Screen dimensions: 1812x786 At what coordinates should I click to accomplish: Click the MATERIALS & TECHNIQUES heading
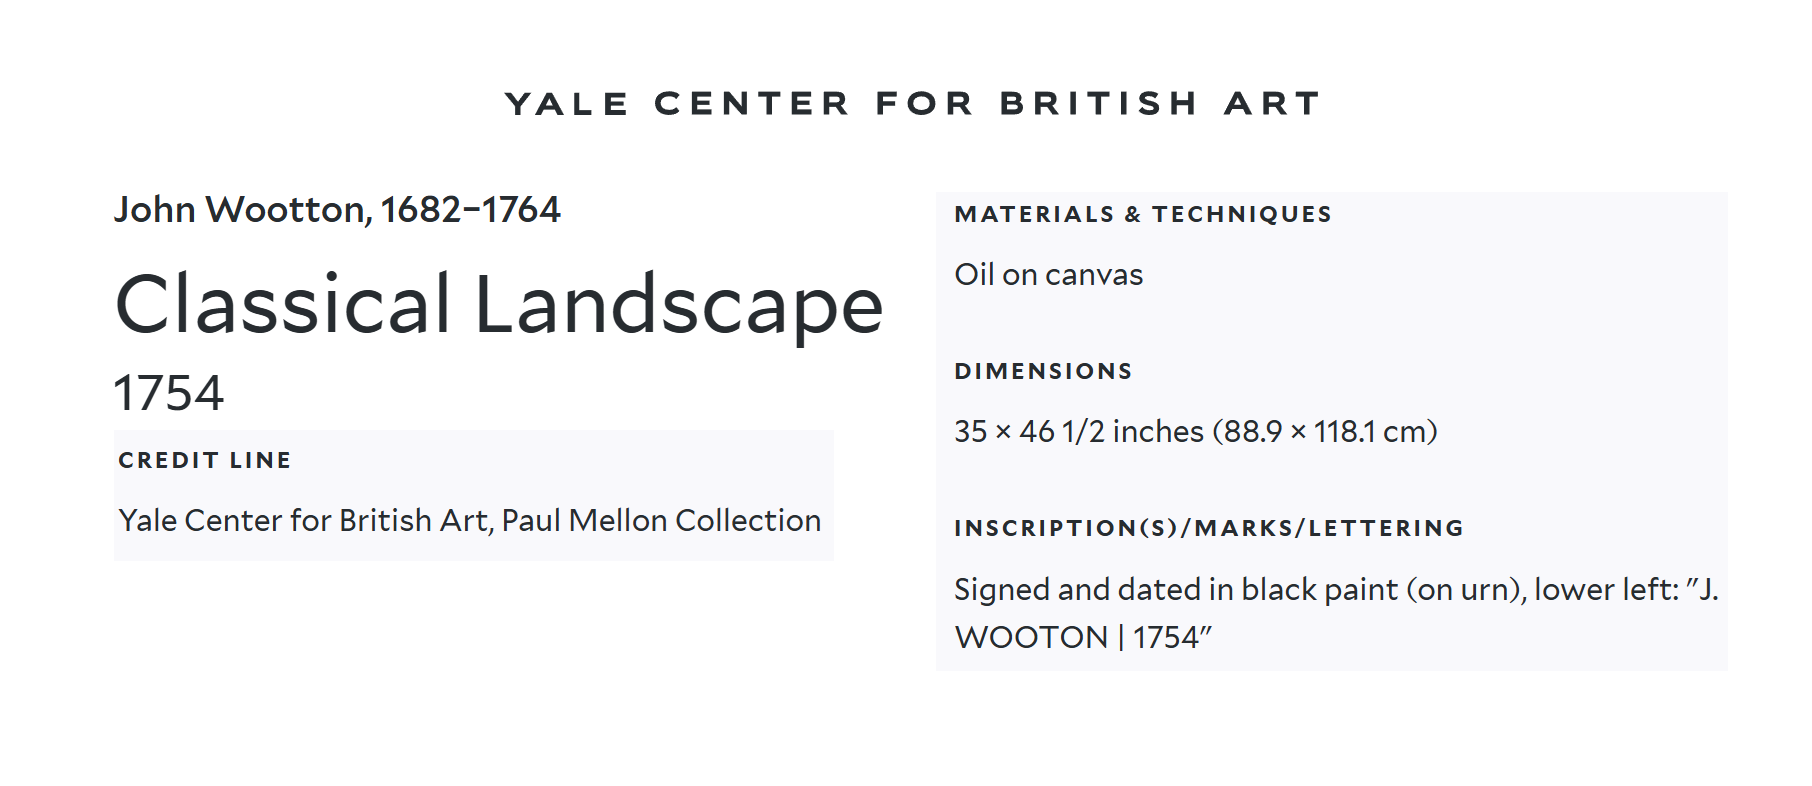coord(1142,214)
